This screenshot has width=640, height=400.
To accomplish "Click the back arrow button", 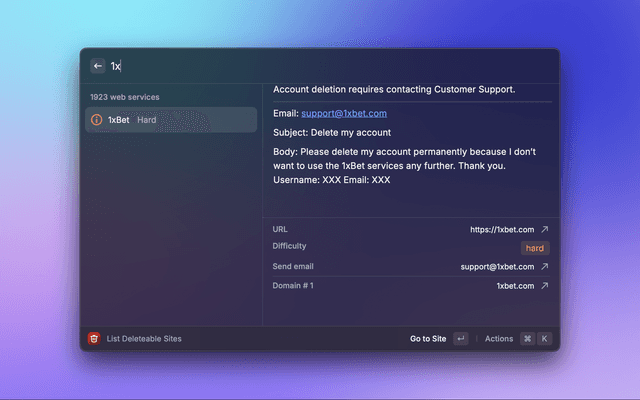I will 98,66.
